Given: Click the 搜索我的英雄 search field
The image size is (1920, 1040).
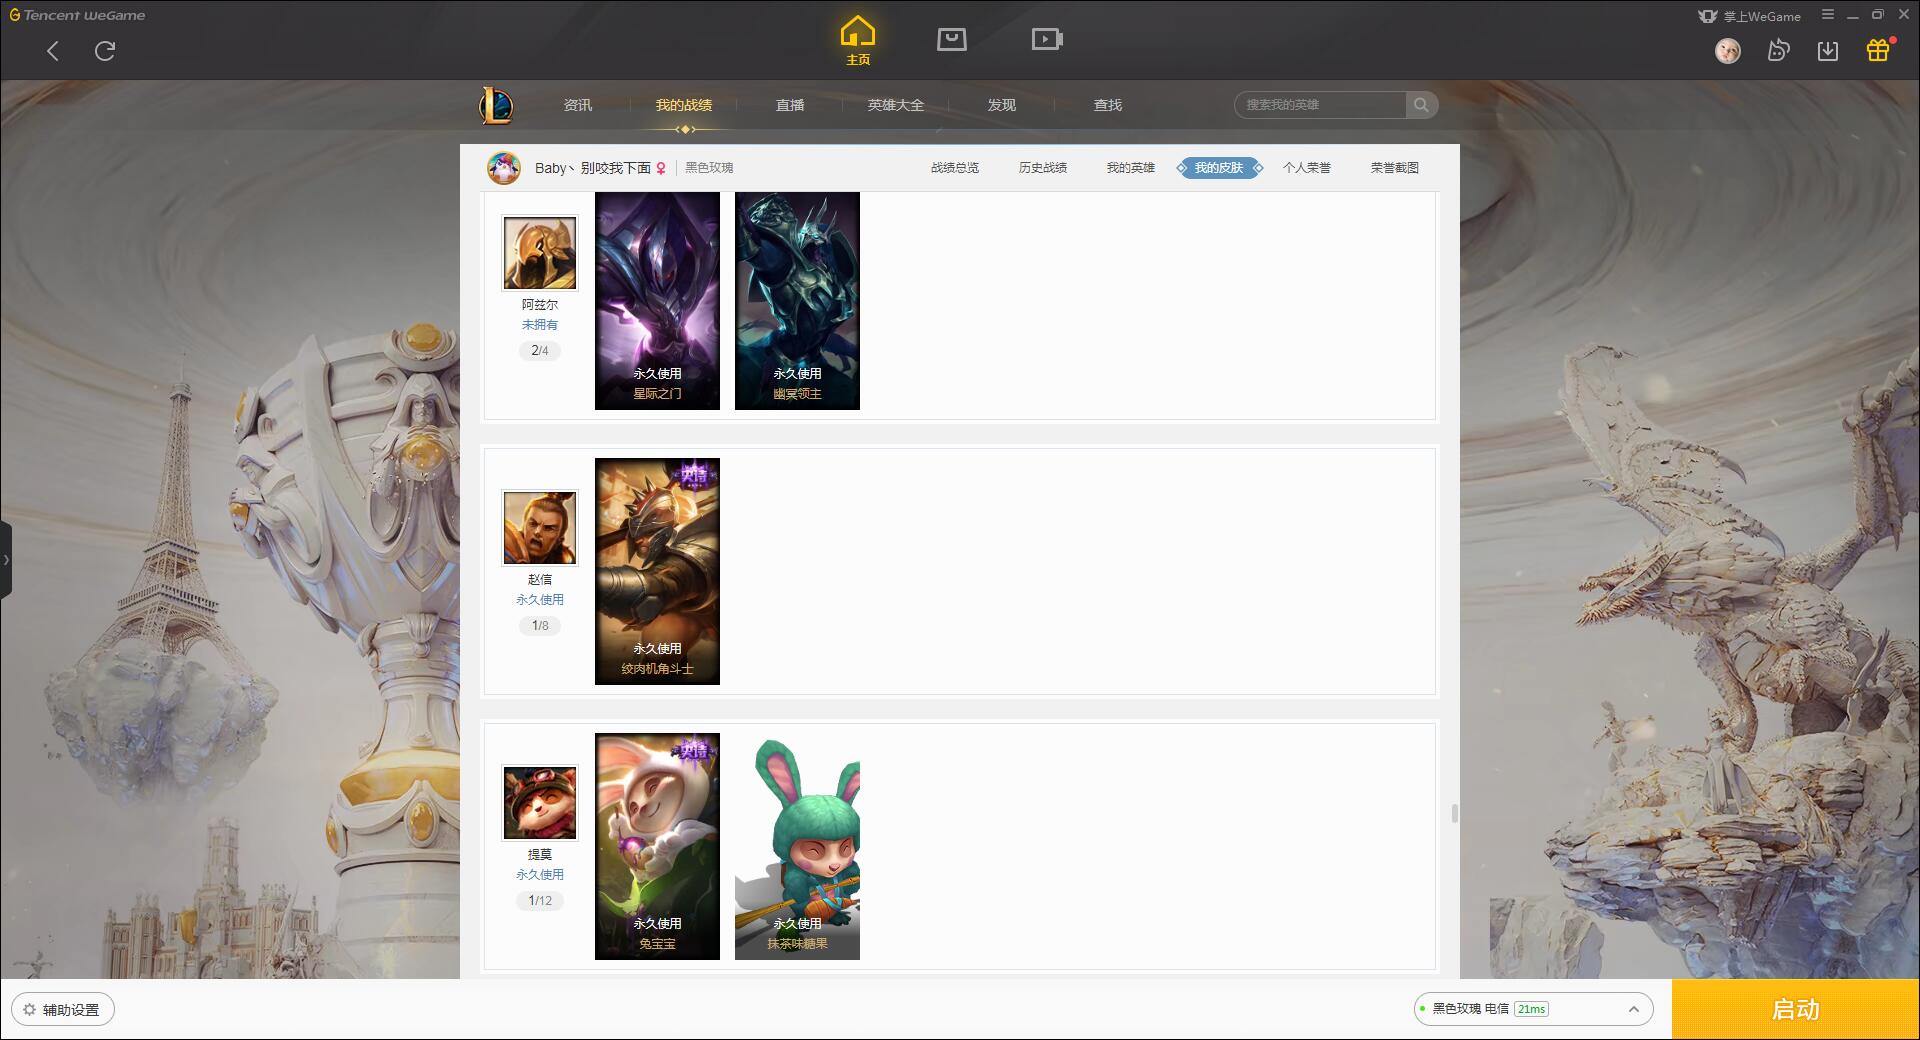Looking at the screenshot, I should tap(1320, 105).
